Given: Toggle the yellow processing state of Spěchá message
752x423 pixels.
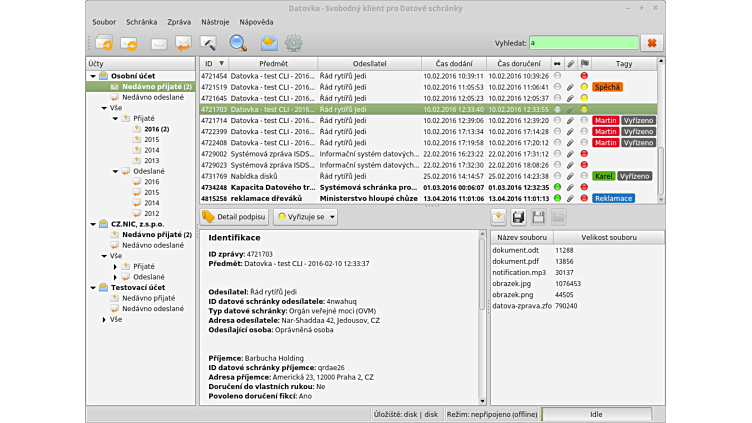Looking at the screenshot, I should [x=583, y=87].
